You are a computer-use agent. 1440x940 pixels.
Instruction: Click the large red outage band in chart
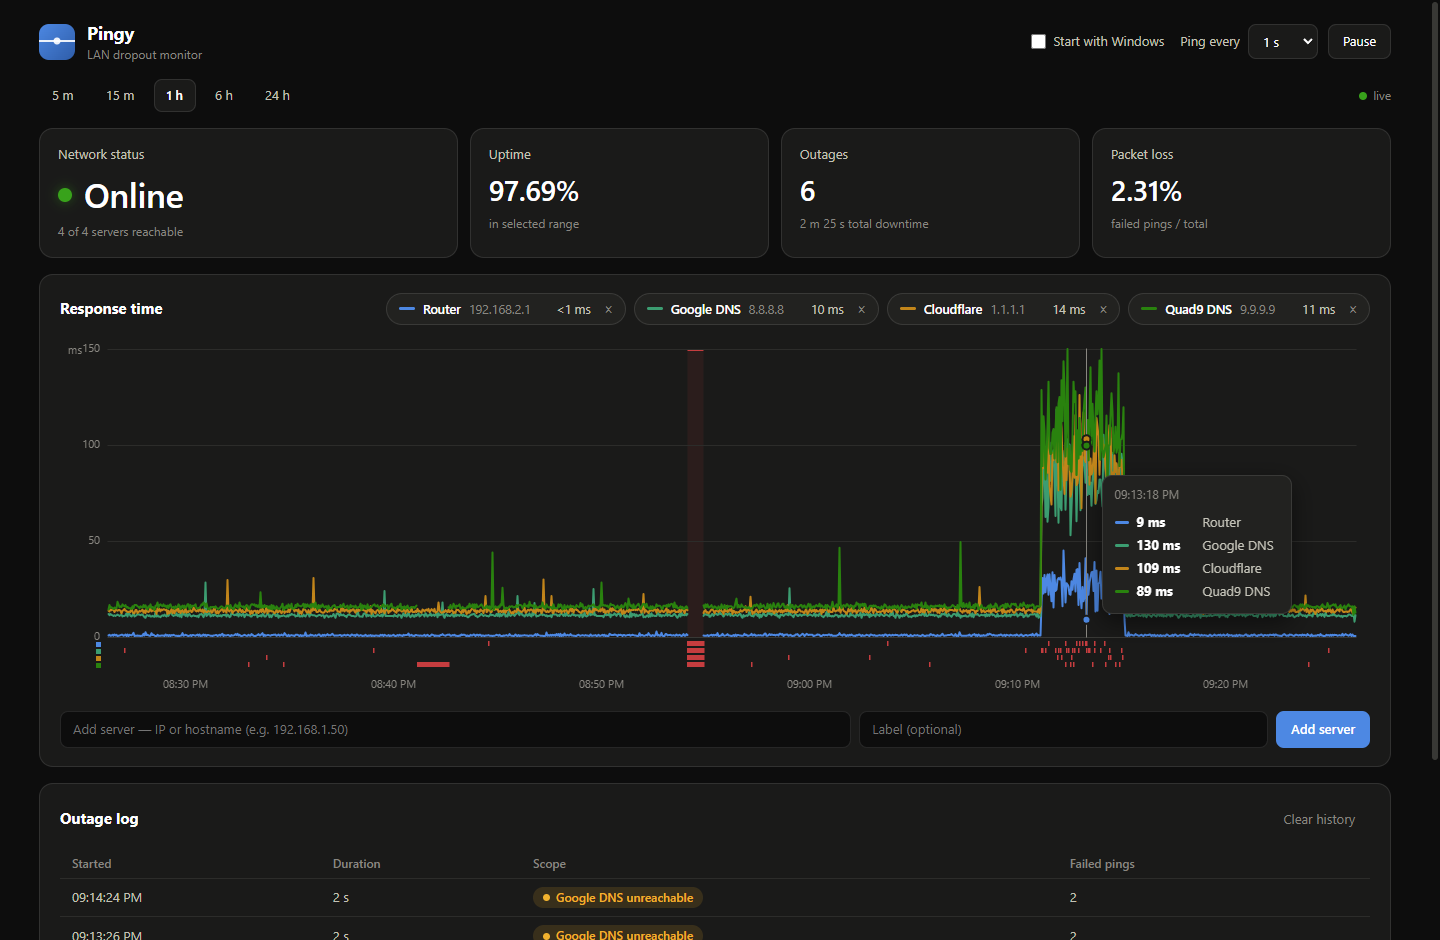695,492
